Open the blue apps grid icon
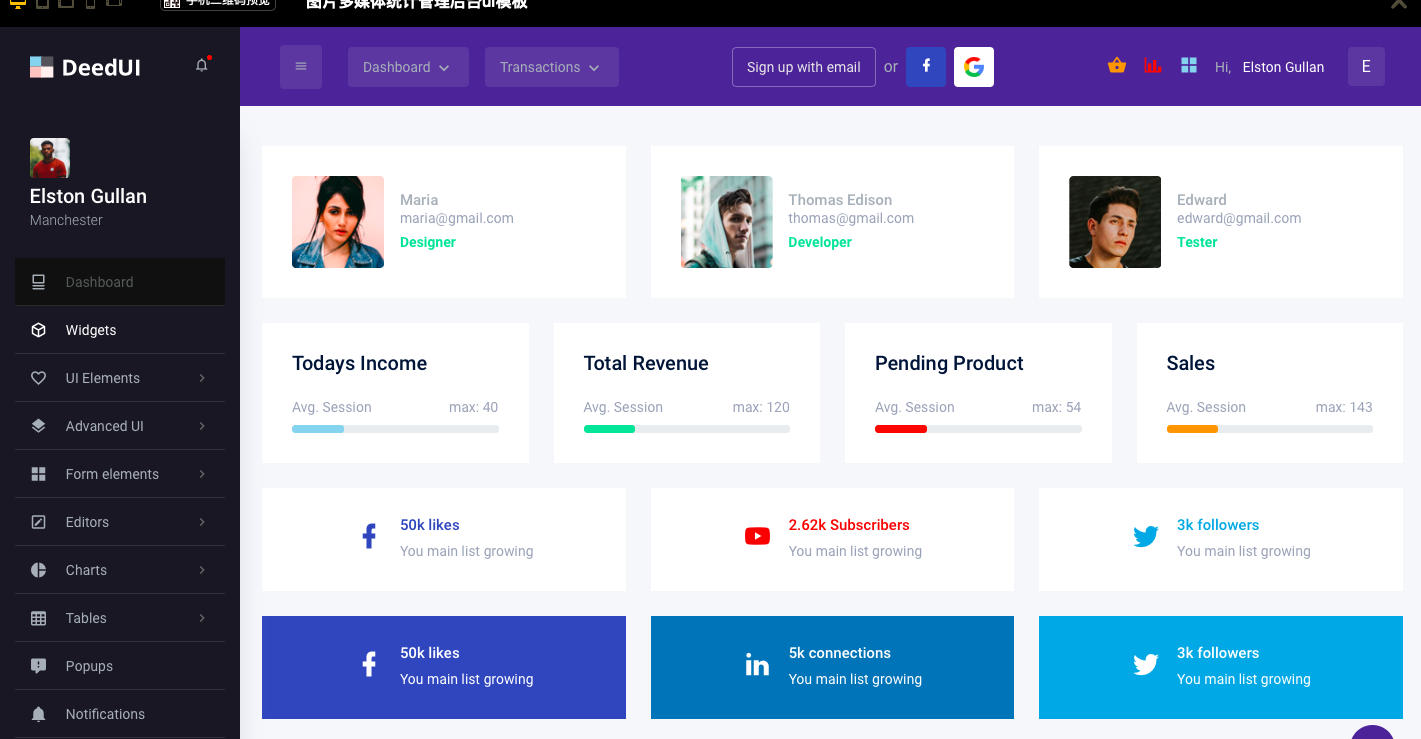Viewport: 1421px width, 739px height. (1189, 66)
